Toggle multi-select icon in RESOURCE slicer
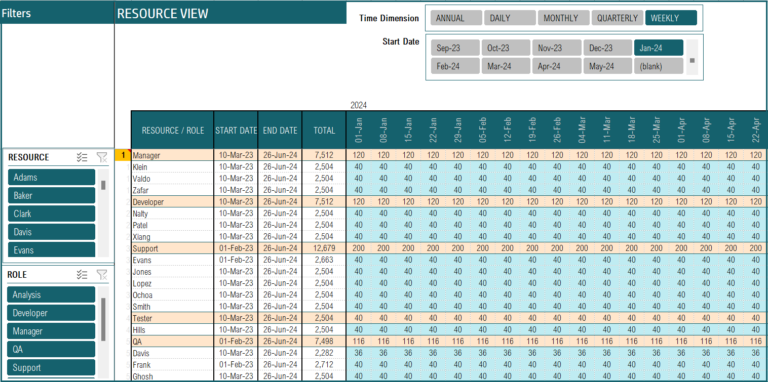Image resolution: width=768 pixels, height=382 pixels. 82,157
